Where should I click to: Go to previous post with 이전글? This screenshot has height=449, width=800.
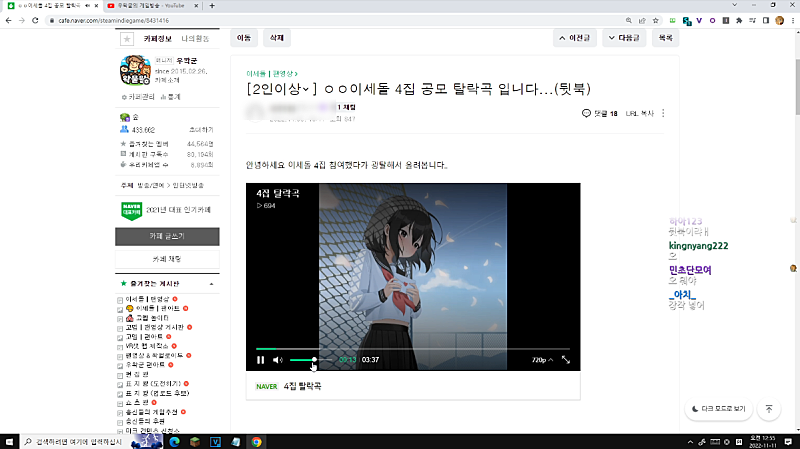pos(574,38)
